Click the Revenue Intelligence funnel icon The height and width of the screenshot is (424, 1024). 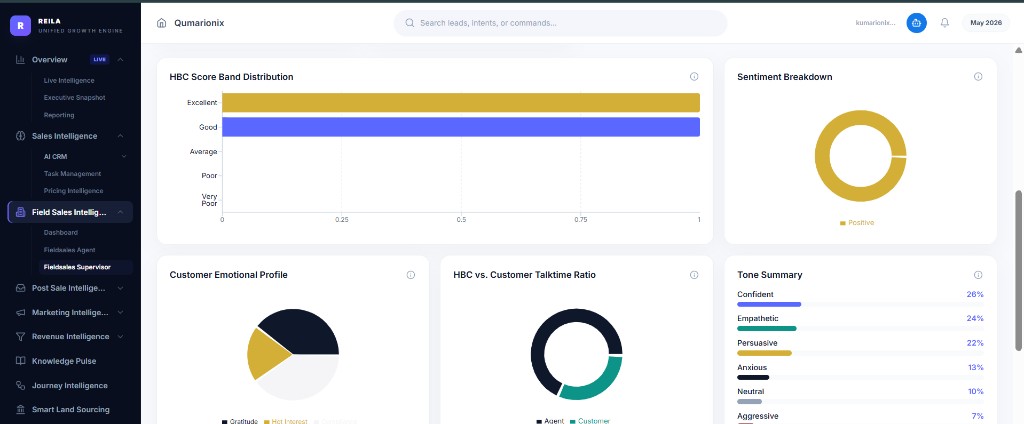click(x=20, y=336)
